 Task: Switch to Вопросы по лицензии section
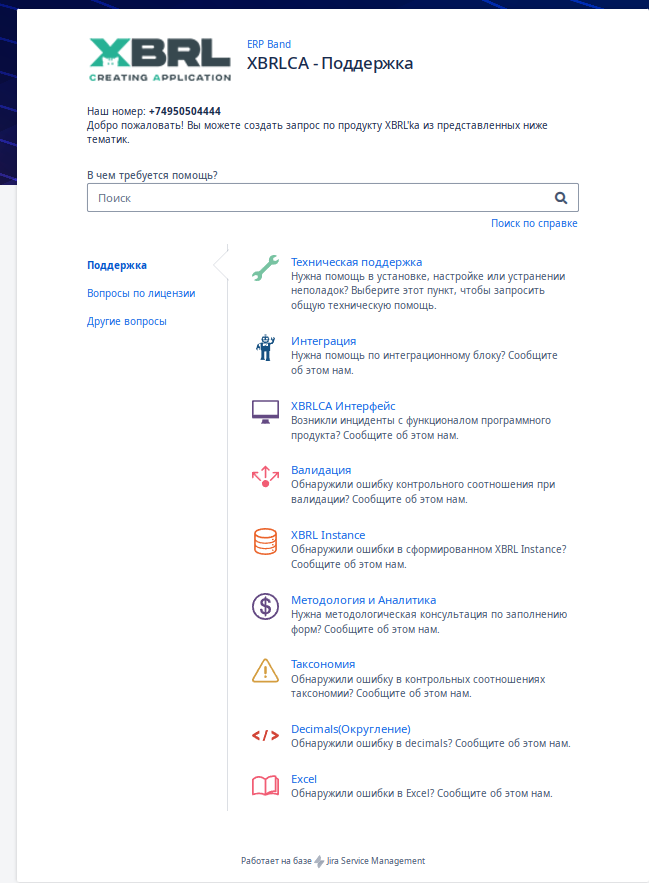tap(141, 293)
